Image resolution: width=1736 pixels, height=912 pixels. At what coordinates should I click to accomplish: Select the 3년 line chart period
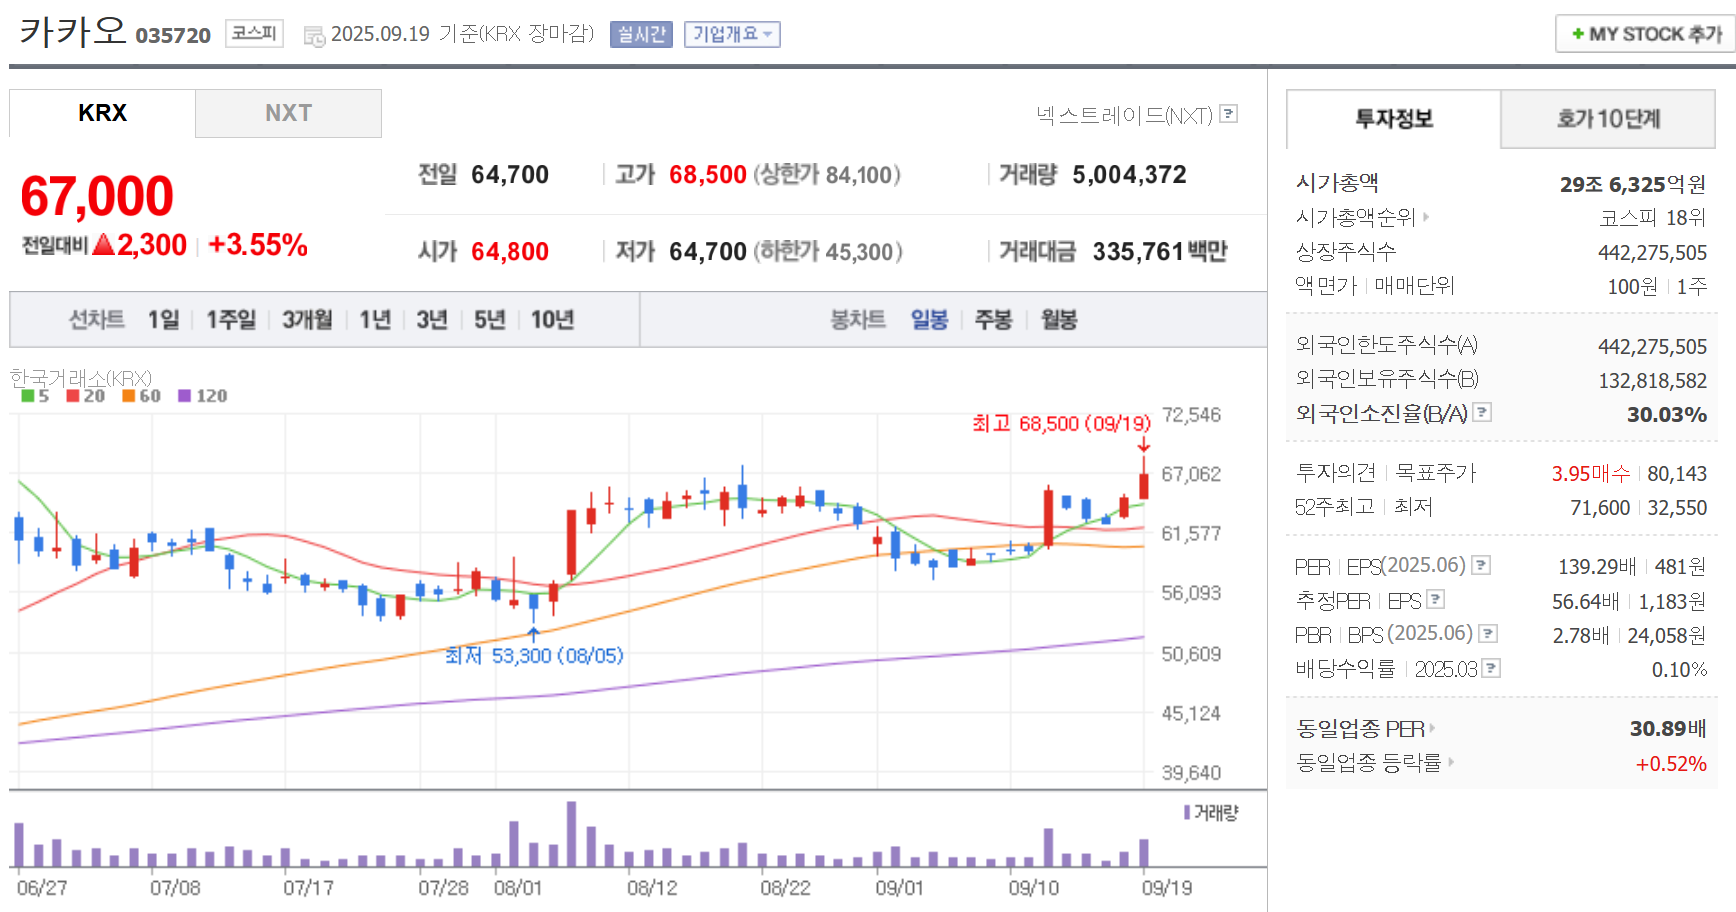tap(432, 320)
